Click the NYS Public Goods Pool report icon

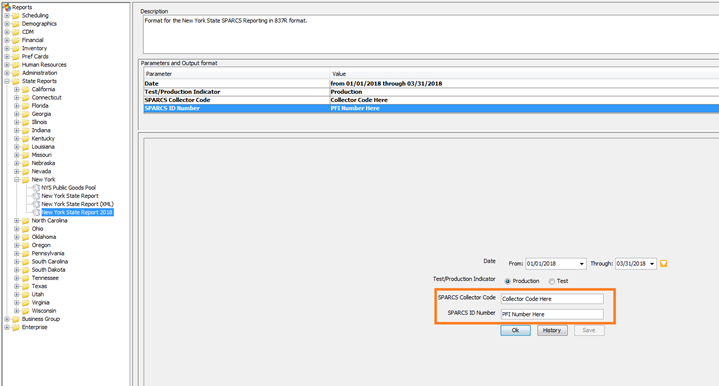tap(36, 188)
